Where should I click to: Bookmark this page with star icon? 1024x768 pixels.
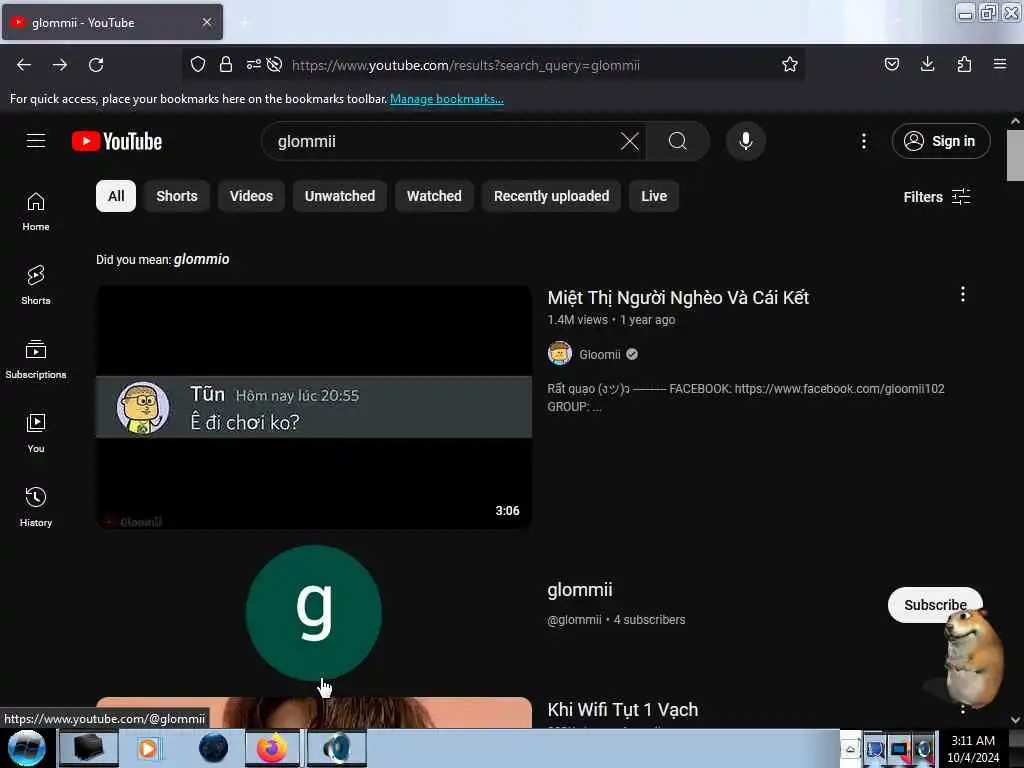790,65
